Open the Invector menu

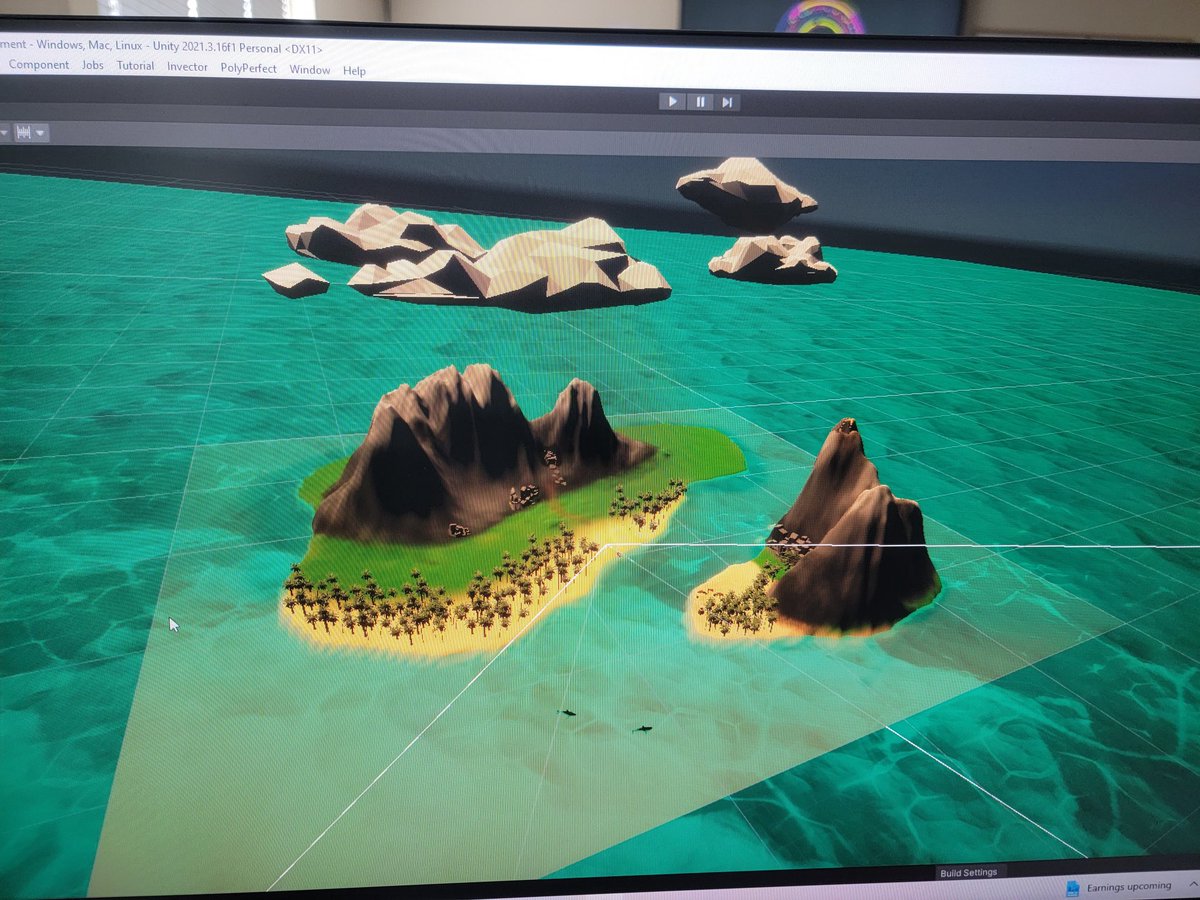click(187, 67)
